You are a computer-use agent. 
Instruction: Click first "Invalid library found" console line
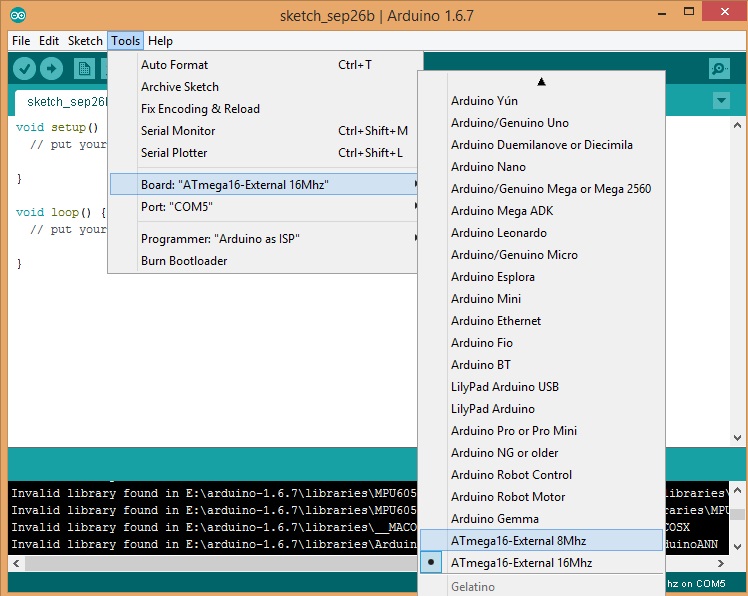click(214, 493)
